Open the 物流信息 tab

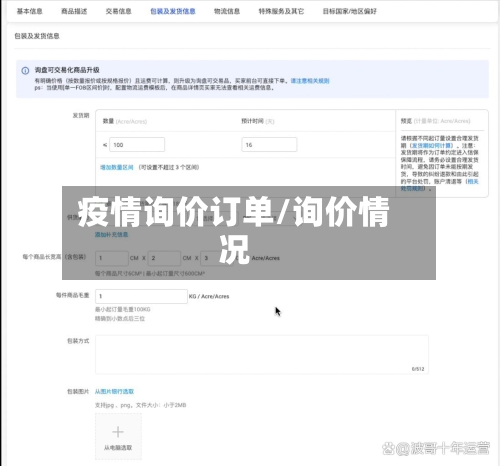click(x=227, y=11)
